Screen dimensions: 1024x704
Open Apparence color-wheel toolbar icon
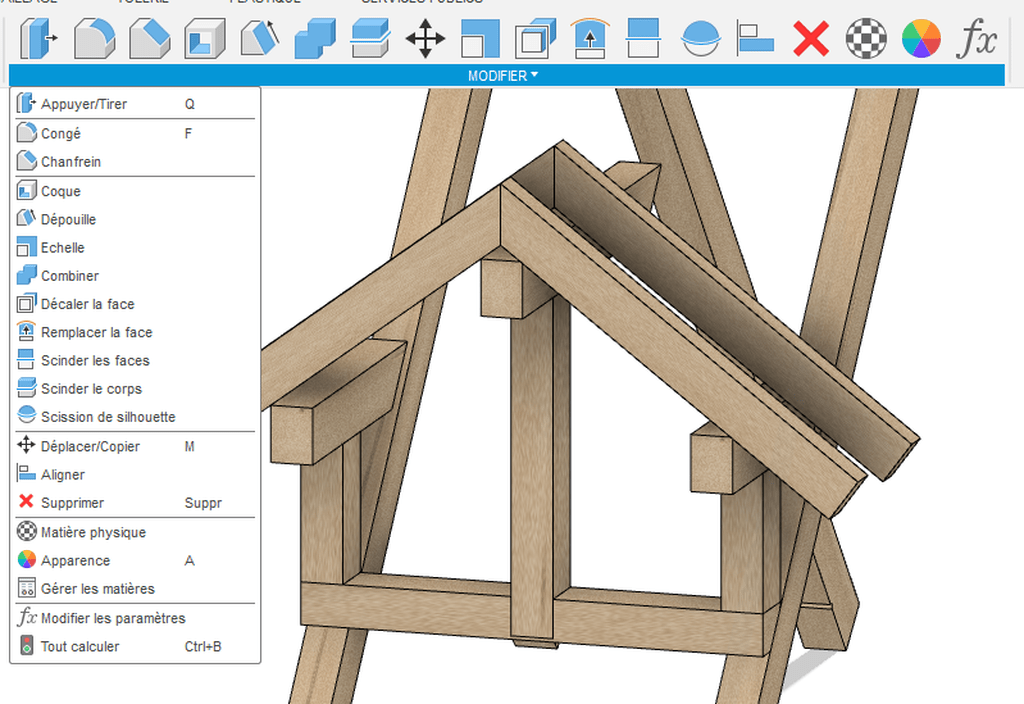[x=921, y=39]
